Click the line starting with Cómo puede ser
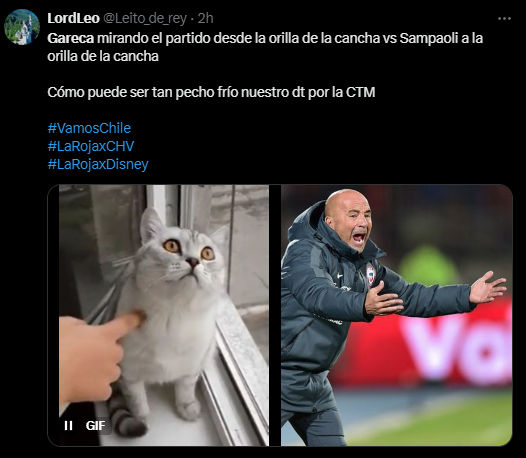The image size is (526, 458). (211, 92)
